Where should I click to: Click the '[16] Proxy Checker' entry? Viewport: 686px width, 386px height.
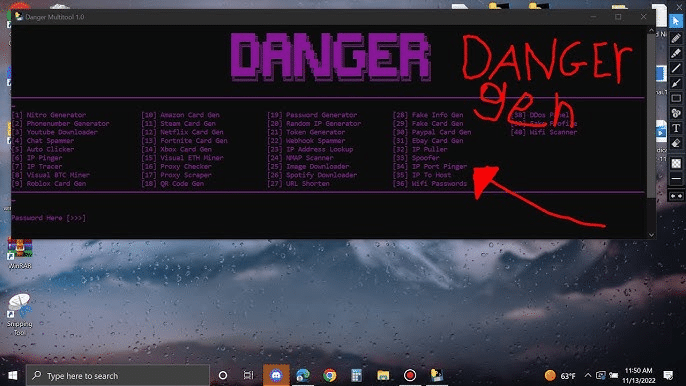click(x=176, y=167)
